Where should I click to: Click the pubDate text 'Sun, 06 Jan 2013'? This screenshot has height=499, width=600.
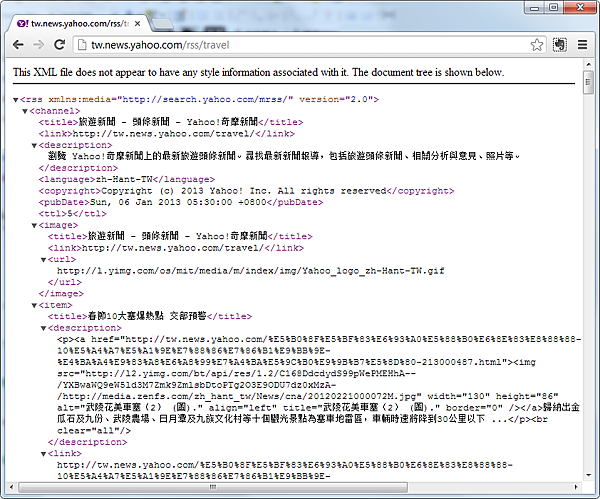(x=135, y=202)
